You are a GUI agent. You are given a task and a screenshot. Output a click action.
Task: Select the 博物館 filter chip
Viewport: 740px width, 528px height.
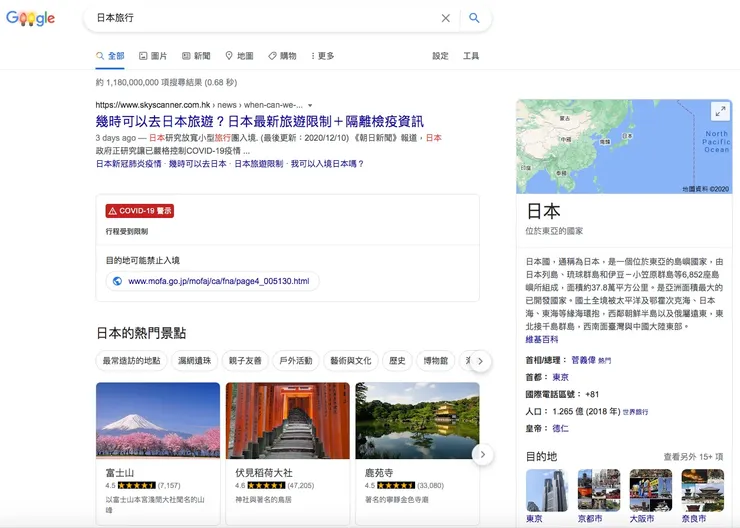pyautogui.click(x=435, y=361)
